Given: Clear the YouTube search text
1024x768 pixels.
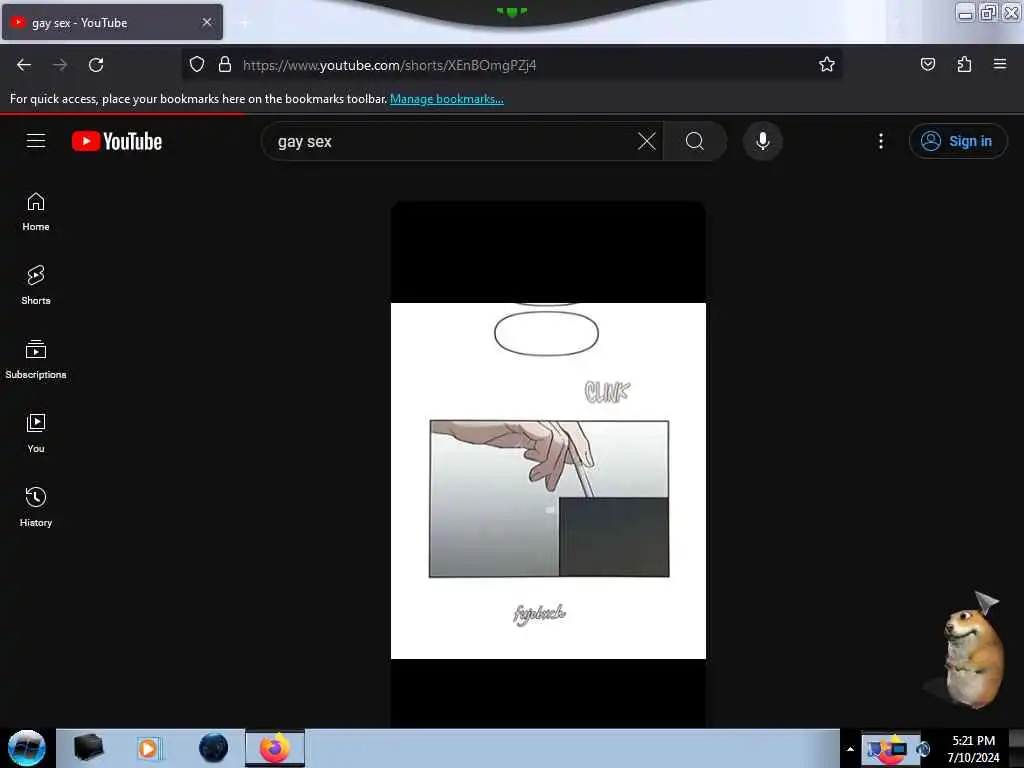Looking at the screenshot, I should (x=647, y=141).
